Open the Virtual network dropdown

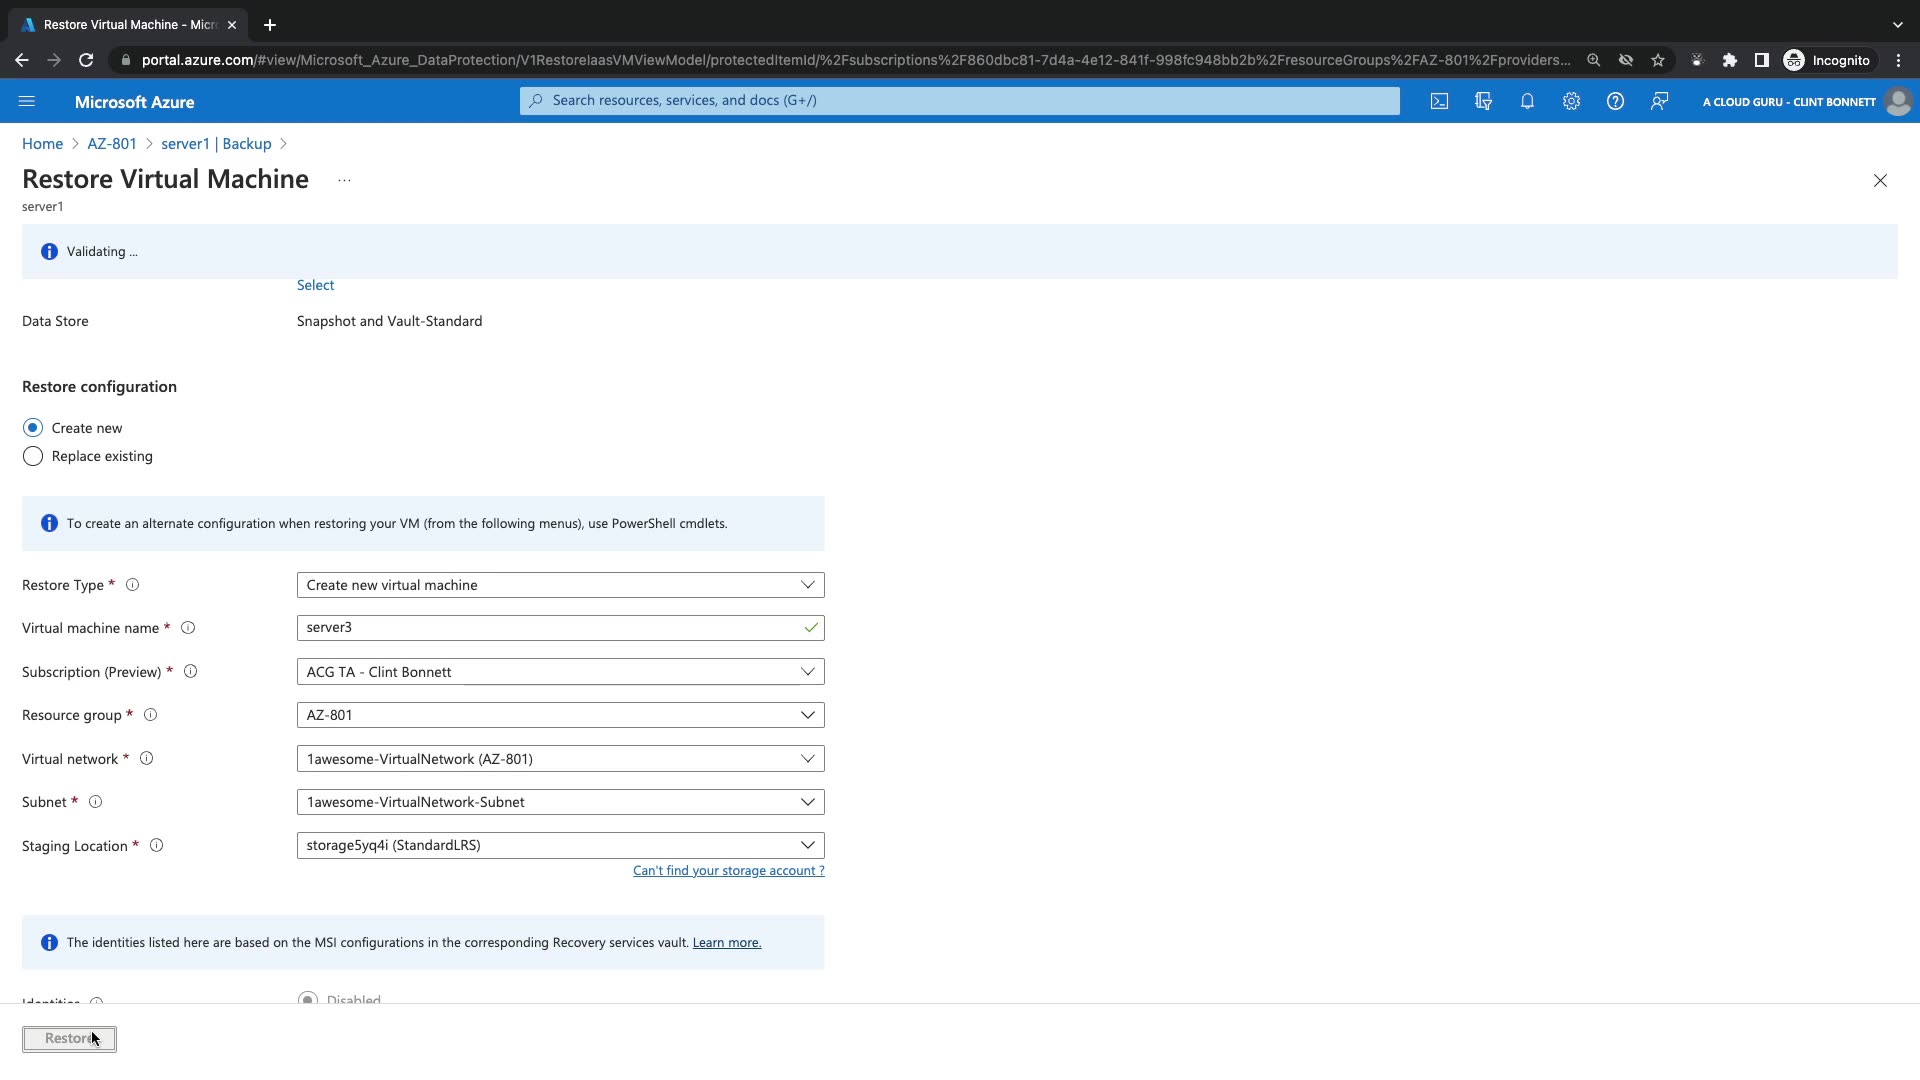[x=560, y=759]
